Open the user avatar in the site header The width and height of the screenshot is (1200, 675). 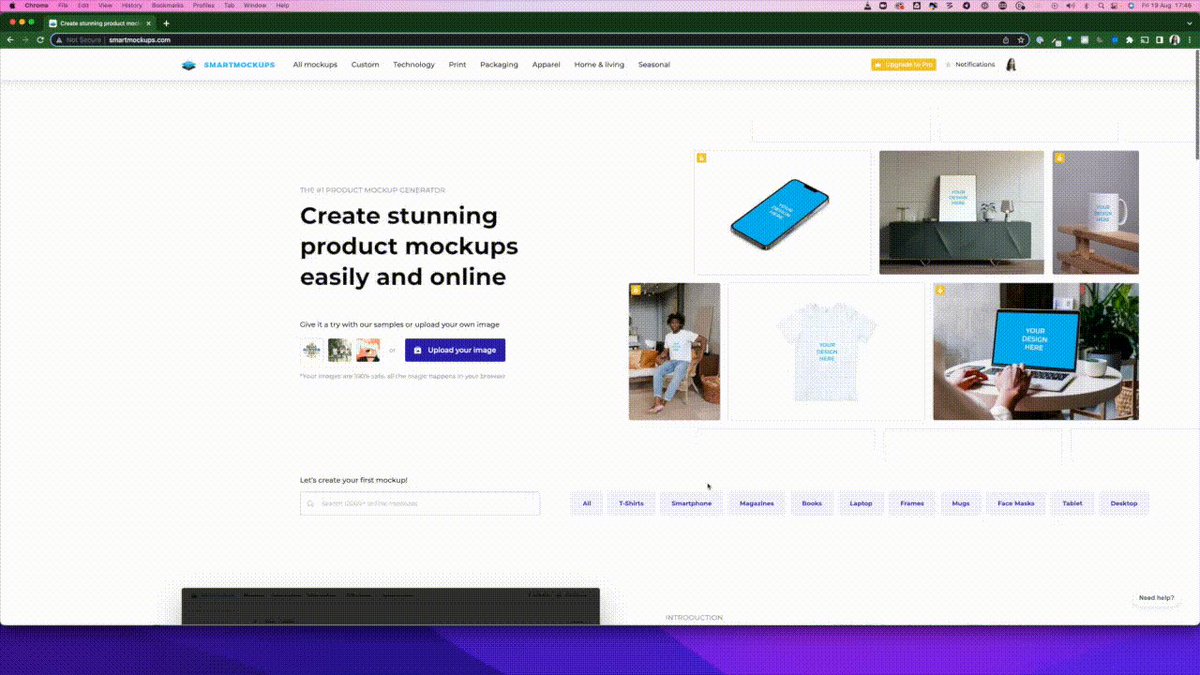[x=1011, y=65]
